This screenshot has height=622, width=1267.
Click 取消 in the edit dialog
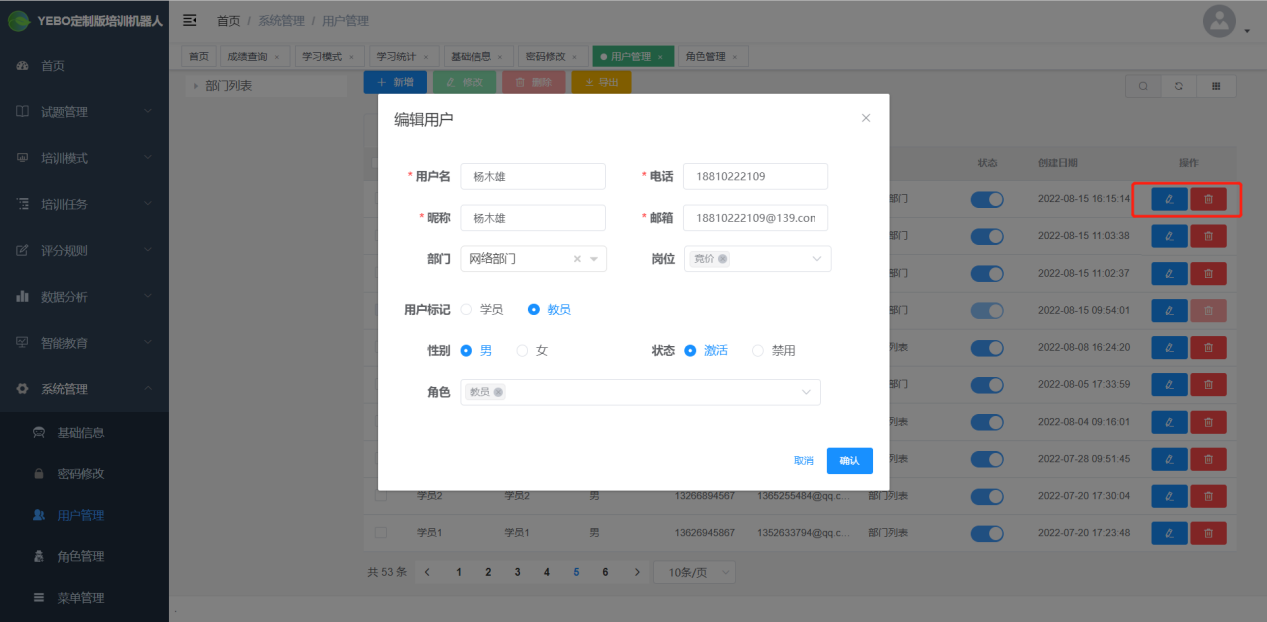[x=804, y=460]
